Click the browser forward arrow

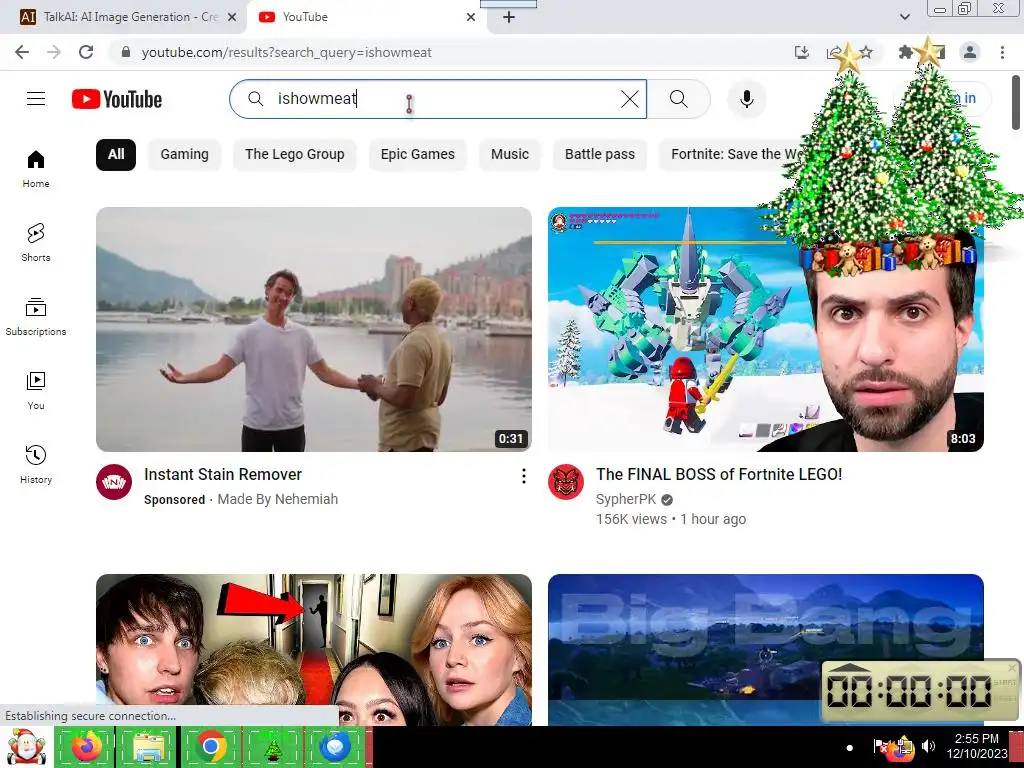[54, 52]
